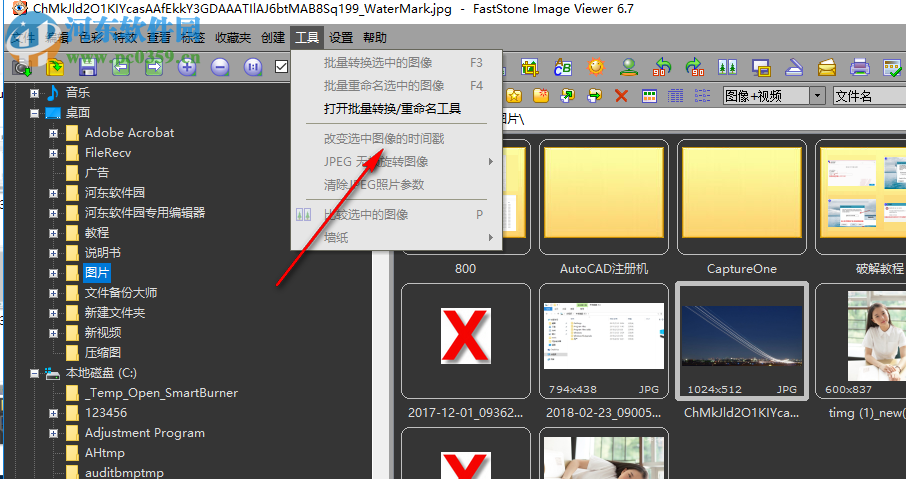This screenshot has height=479, width=906.
Task: Select the 广告 folder in tree
Action: click(x=96, y=173)
